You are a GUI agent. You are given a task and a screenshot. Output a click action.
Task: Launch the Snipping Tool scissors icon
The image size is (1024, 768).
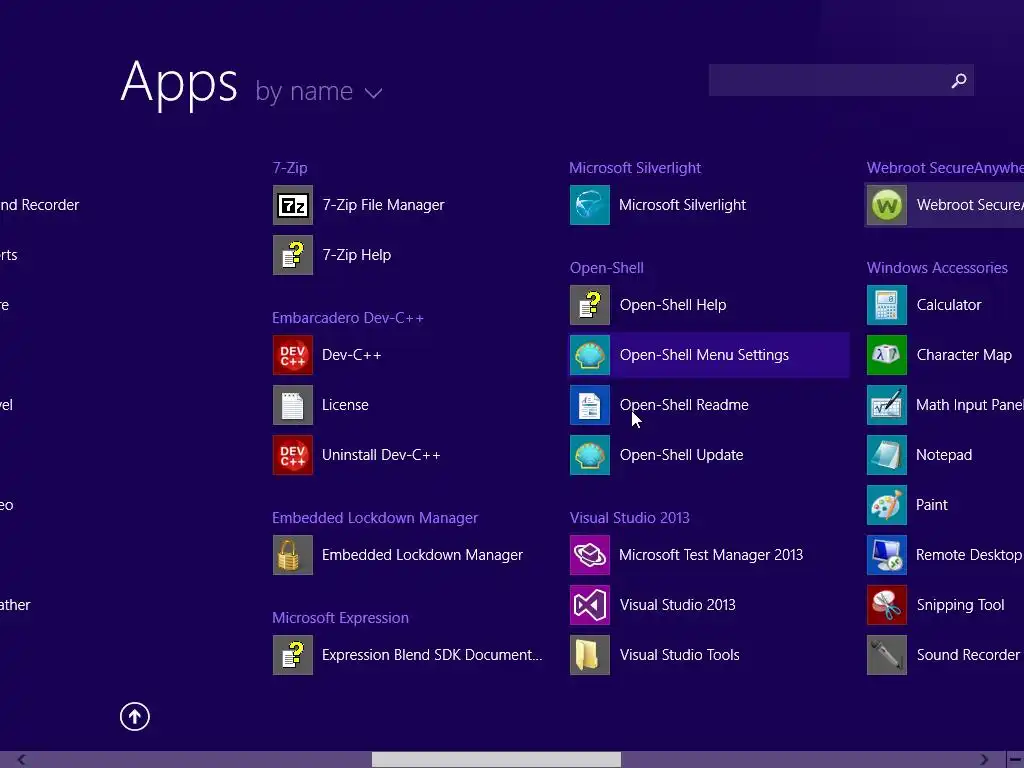point(887,605)
